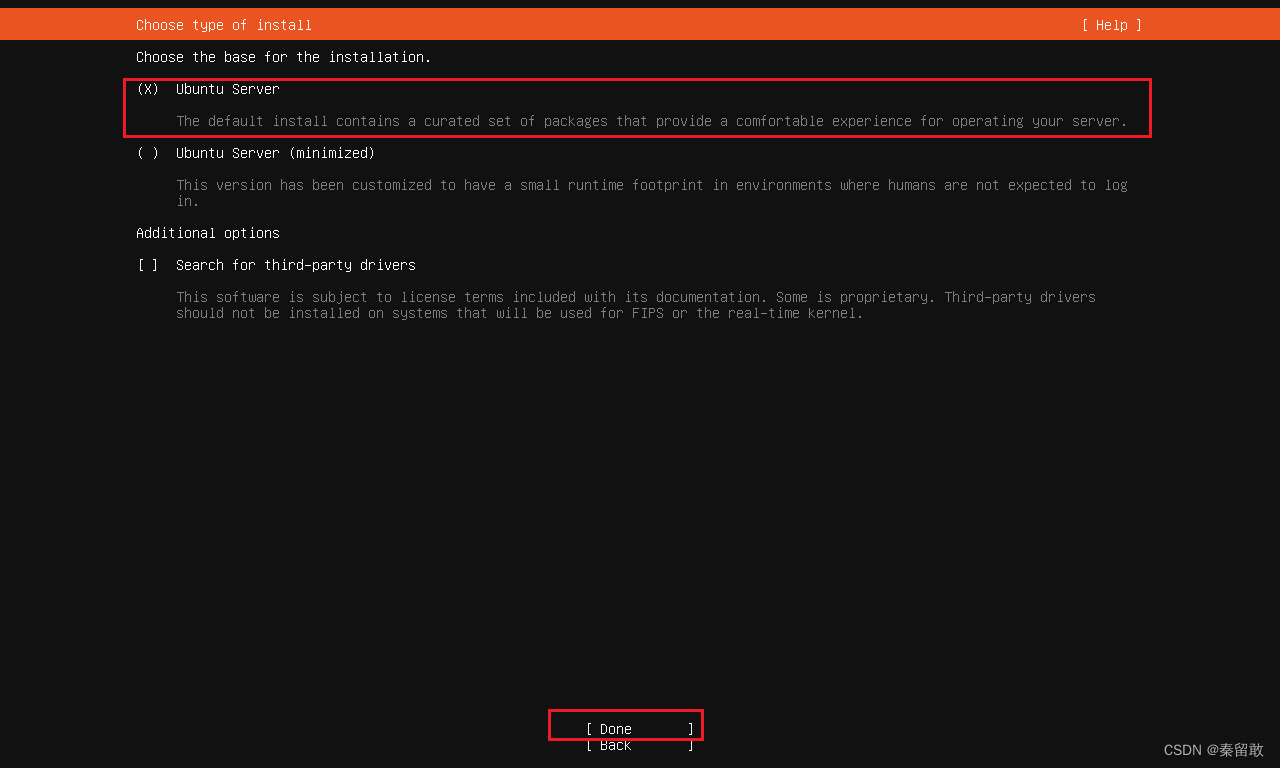
Task: Click the minimized version description text
Action: [652, 193]
